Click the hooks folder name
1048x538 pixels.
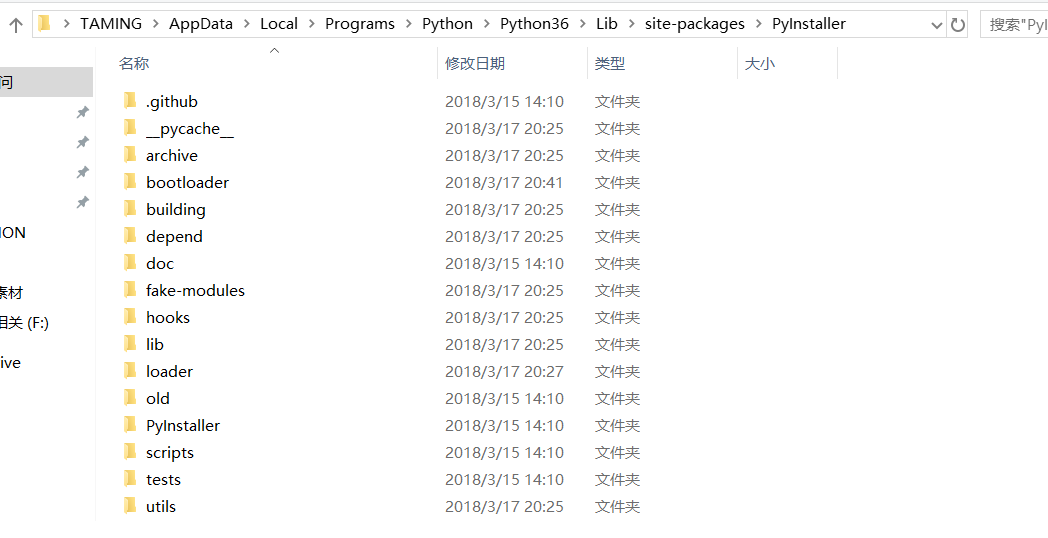(168, 317)
